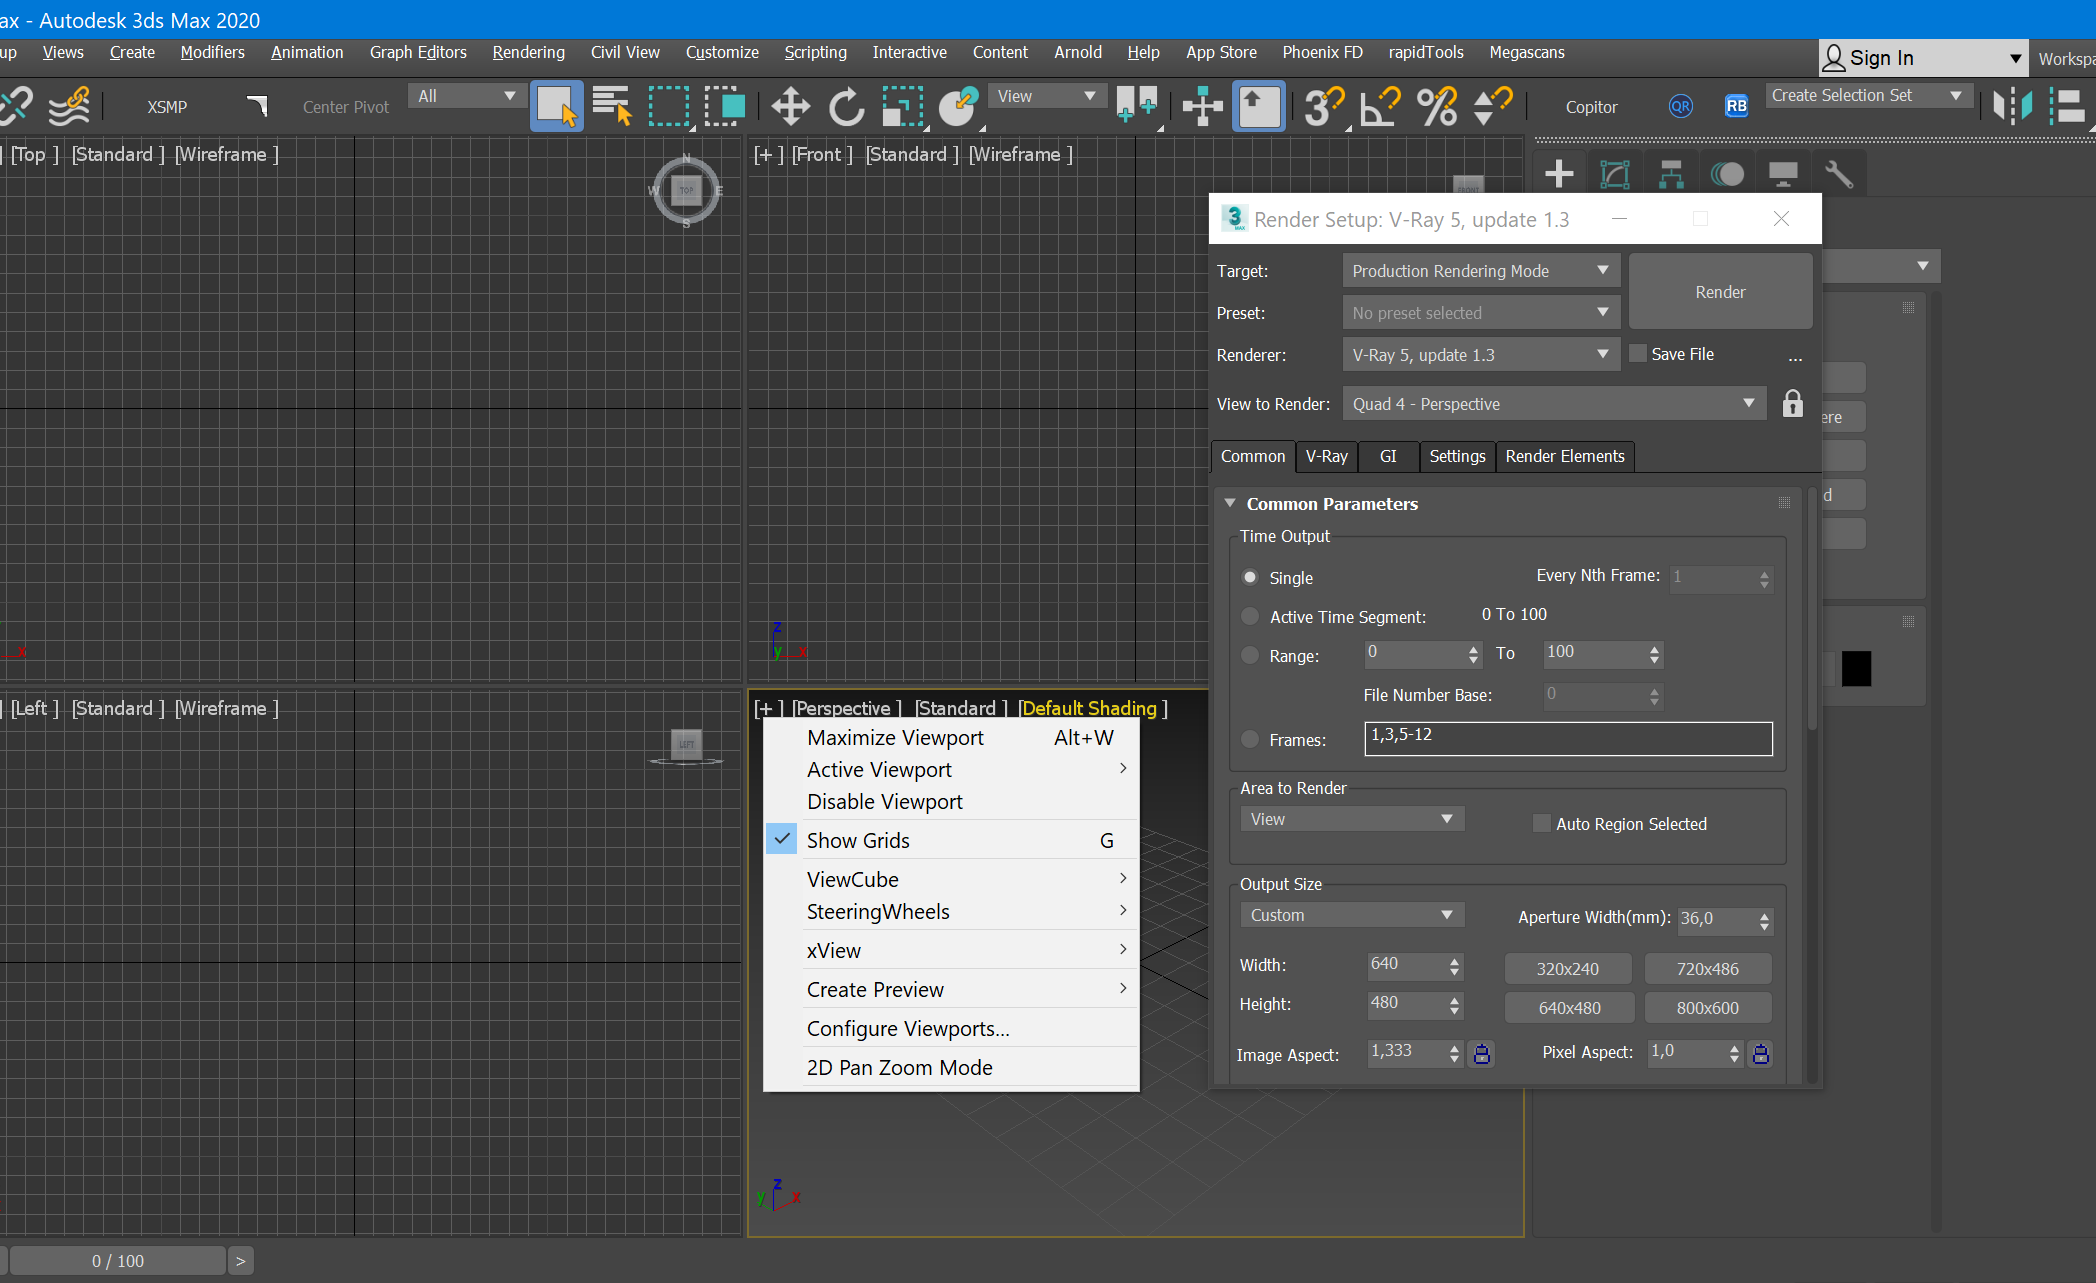Choose Rectangular Selection Region tool

[x=669, y=106]
